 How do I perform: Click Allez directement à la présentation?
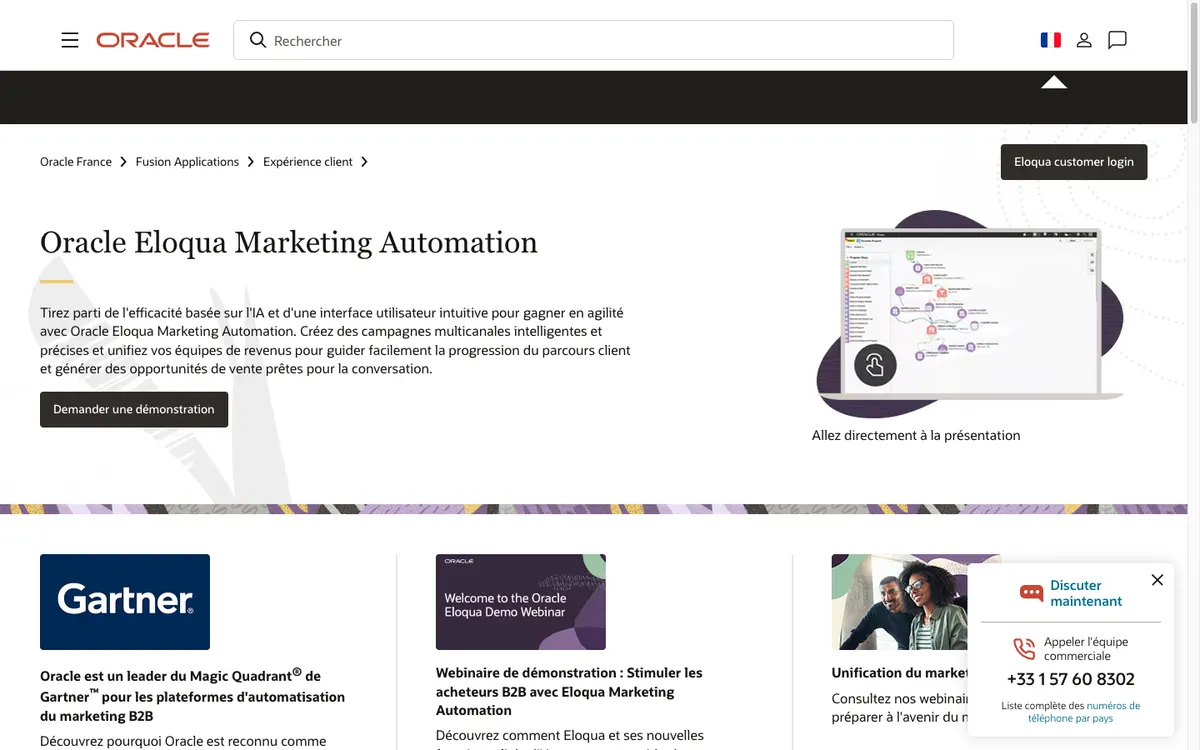(916, 435)
